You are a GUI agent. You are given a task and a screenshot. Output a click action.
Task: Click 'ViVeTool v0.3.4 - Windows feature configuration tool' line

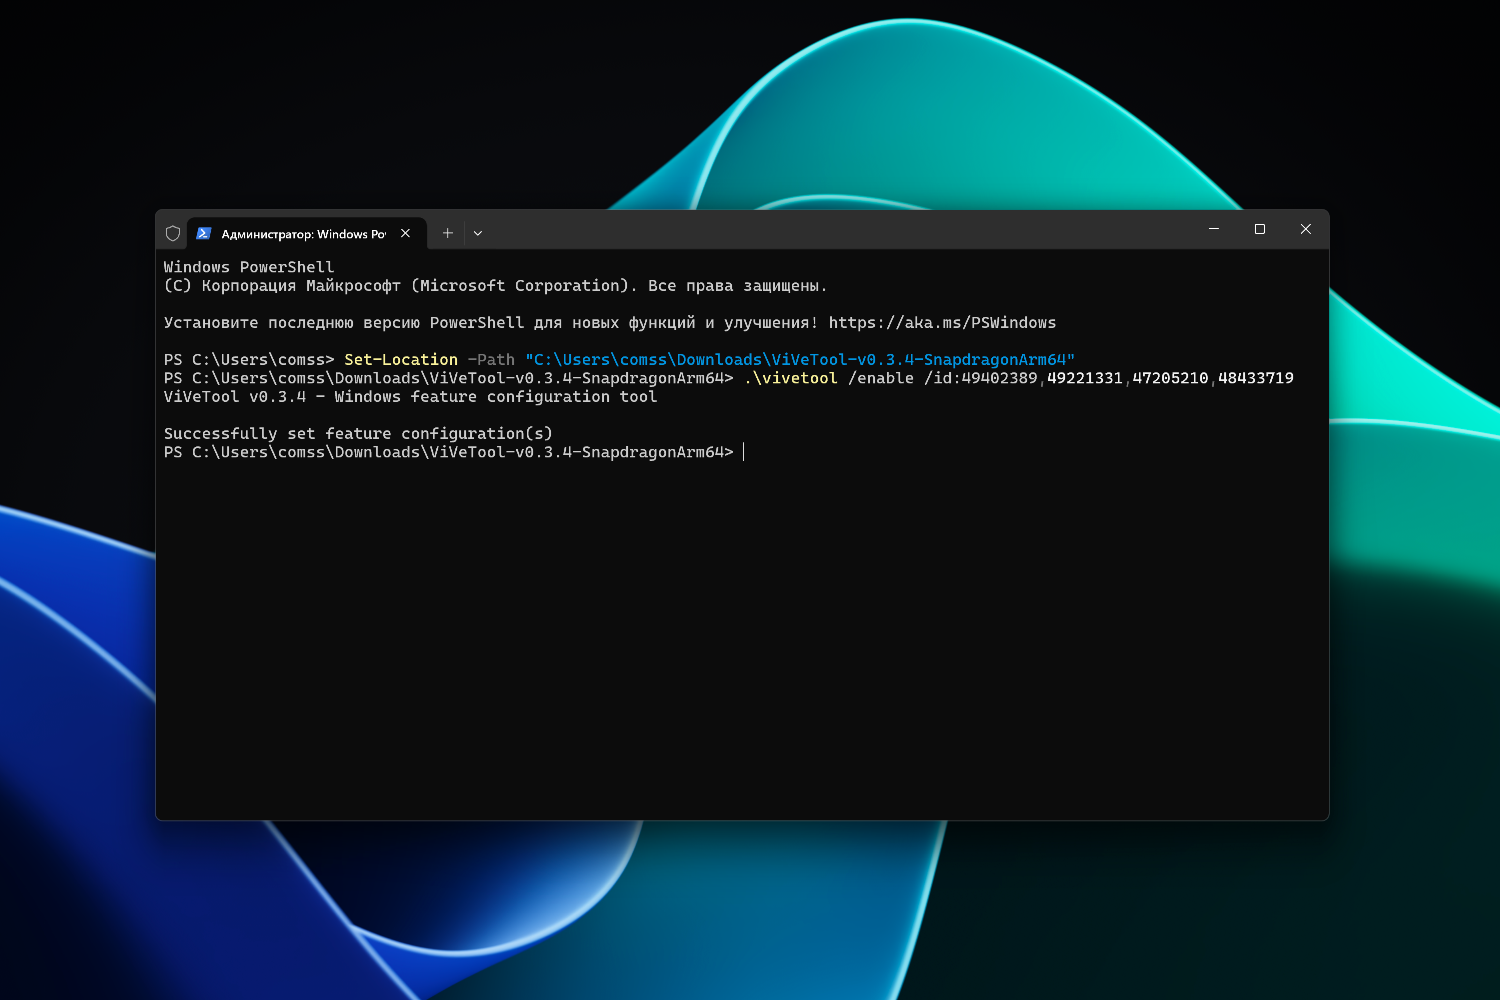411,397
